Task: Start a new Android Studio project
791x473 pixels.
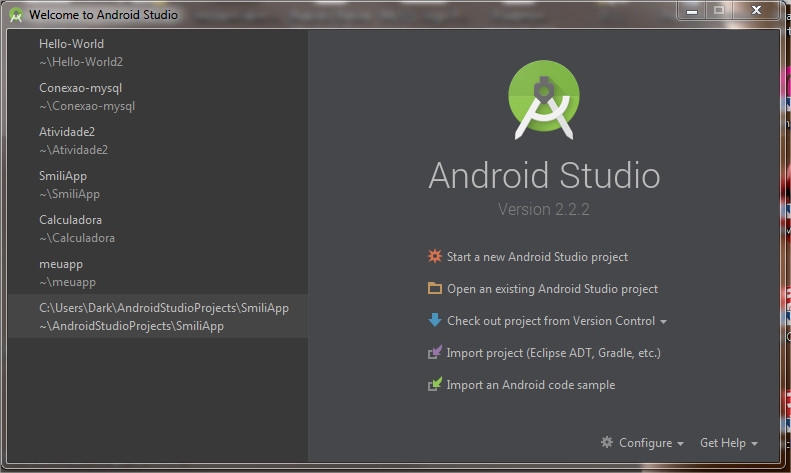Action: click(537, 257)
